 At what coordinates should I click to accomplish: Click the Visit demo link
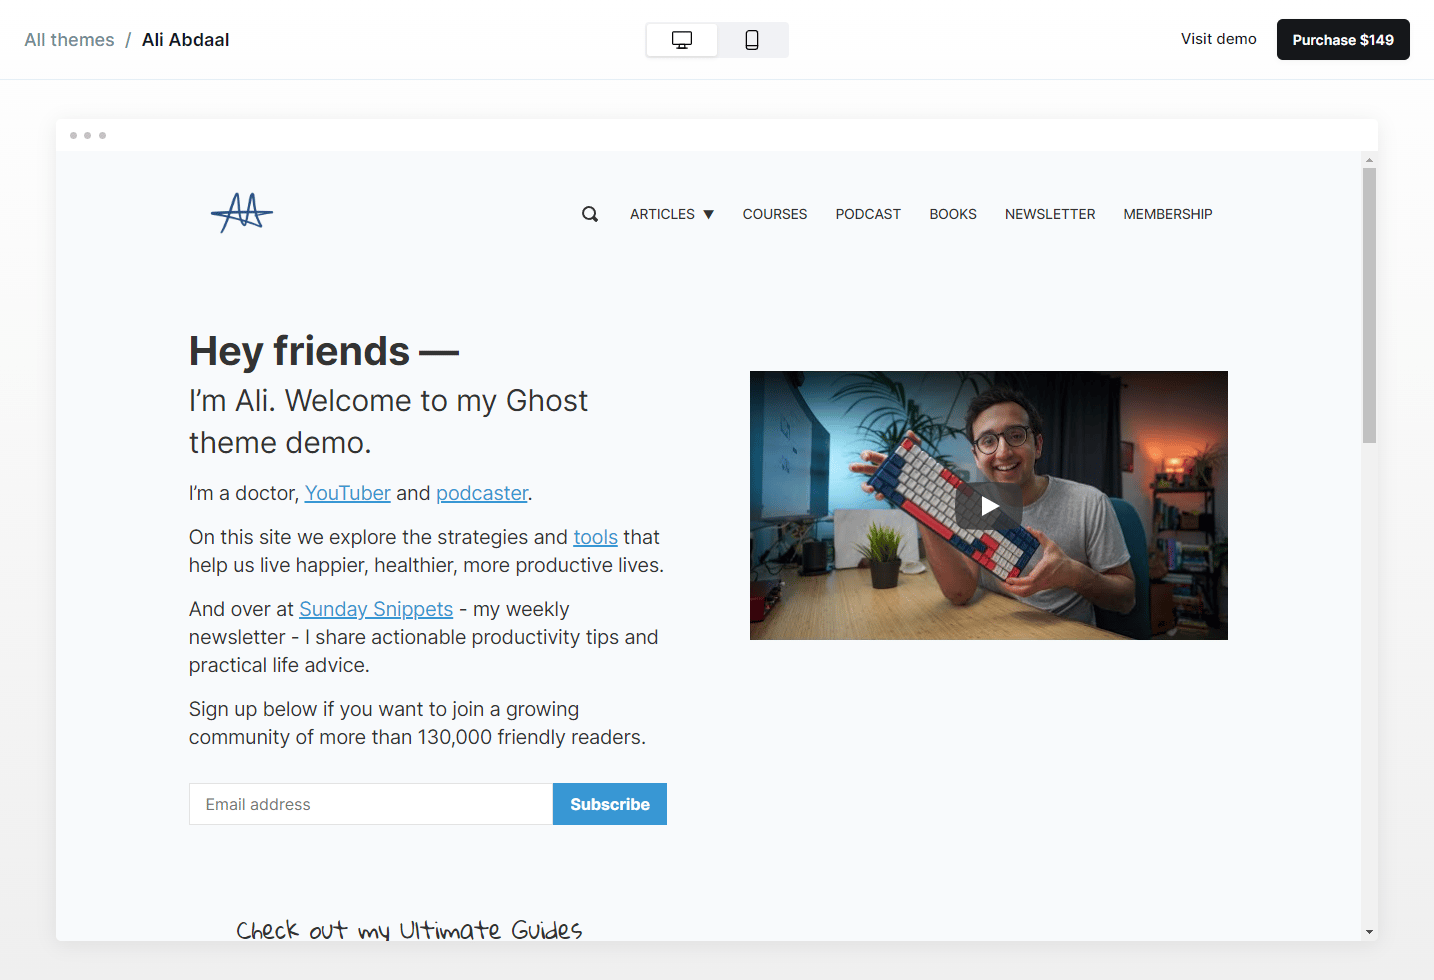[x=1219, y=39]
